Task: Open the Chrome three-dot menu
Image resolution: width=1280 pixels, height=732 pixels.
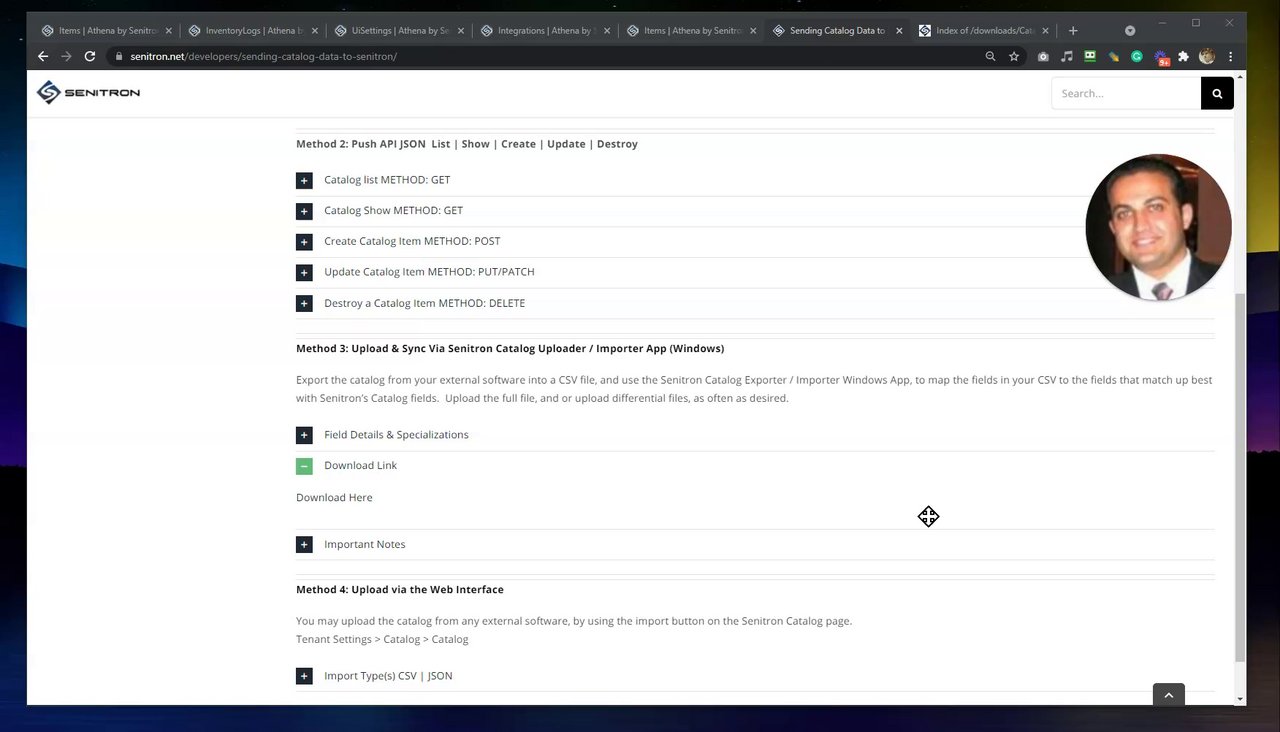Action: coord(1231,57)
